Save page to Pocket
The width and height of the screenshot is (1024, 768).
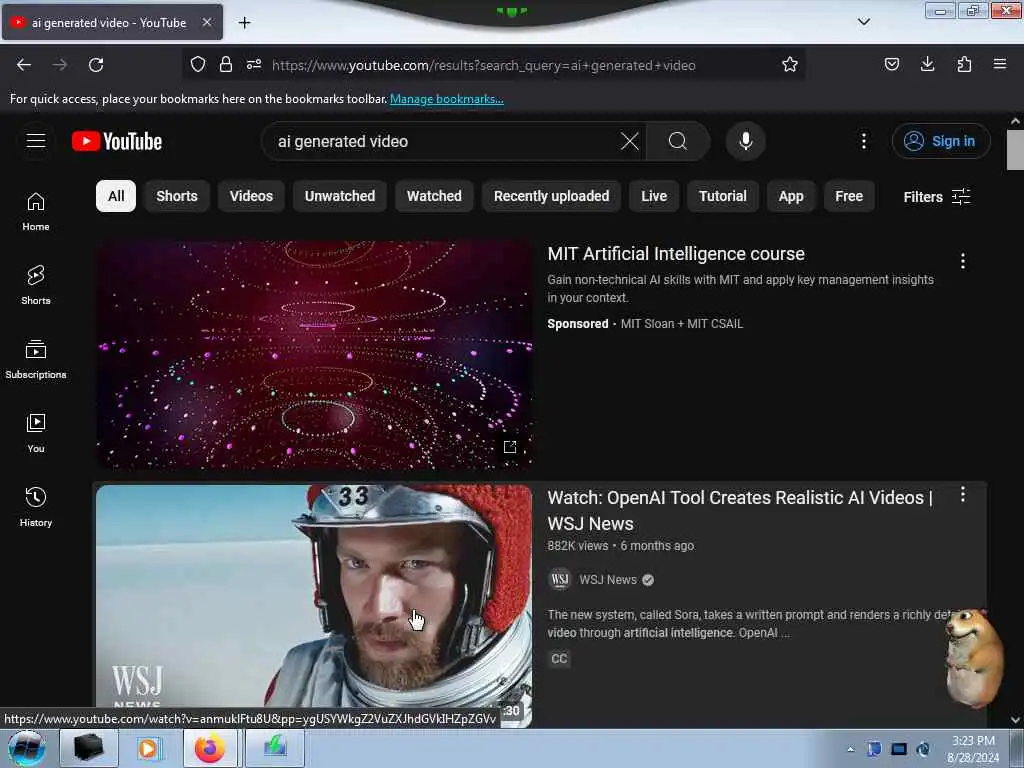click(x=891, y=65)
